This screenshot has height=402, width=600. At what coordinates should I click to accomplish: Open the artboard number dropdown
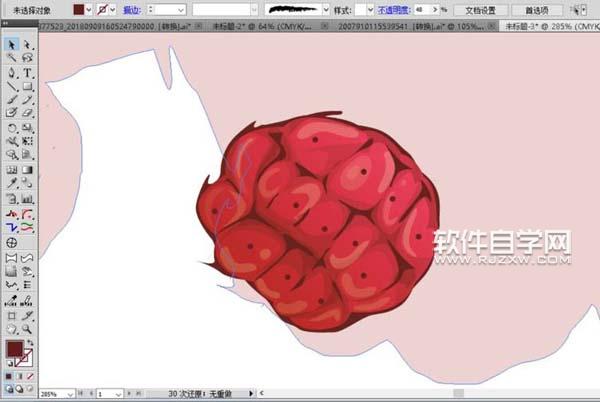(118, 394)
